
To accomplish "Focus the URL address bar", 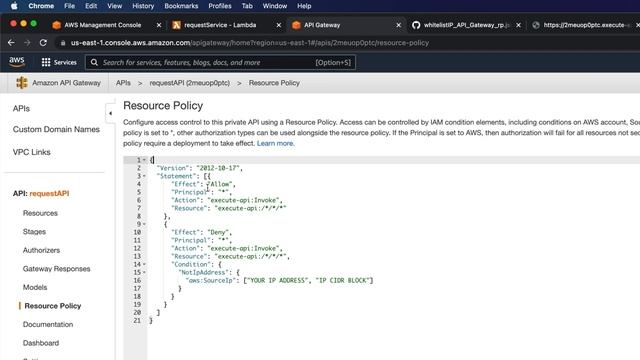I will [x=250, y=43].
